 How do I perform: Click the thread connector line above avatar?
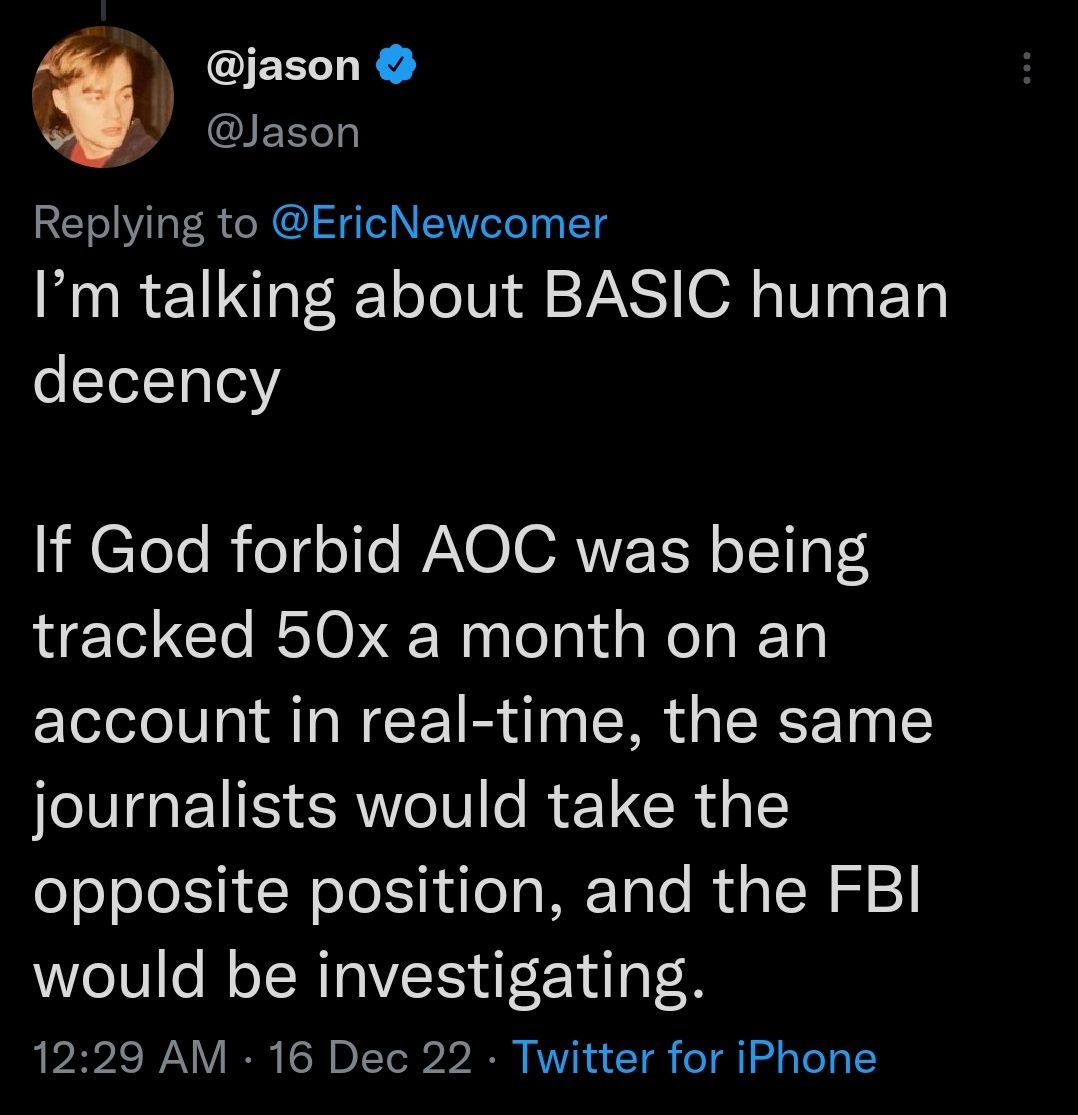pyautogui.click(x=103, y=9)
